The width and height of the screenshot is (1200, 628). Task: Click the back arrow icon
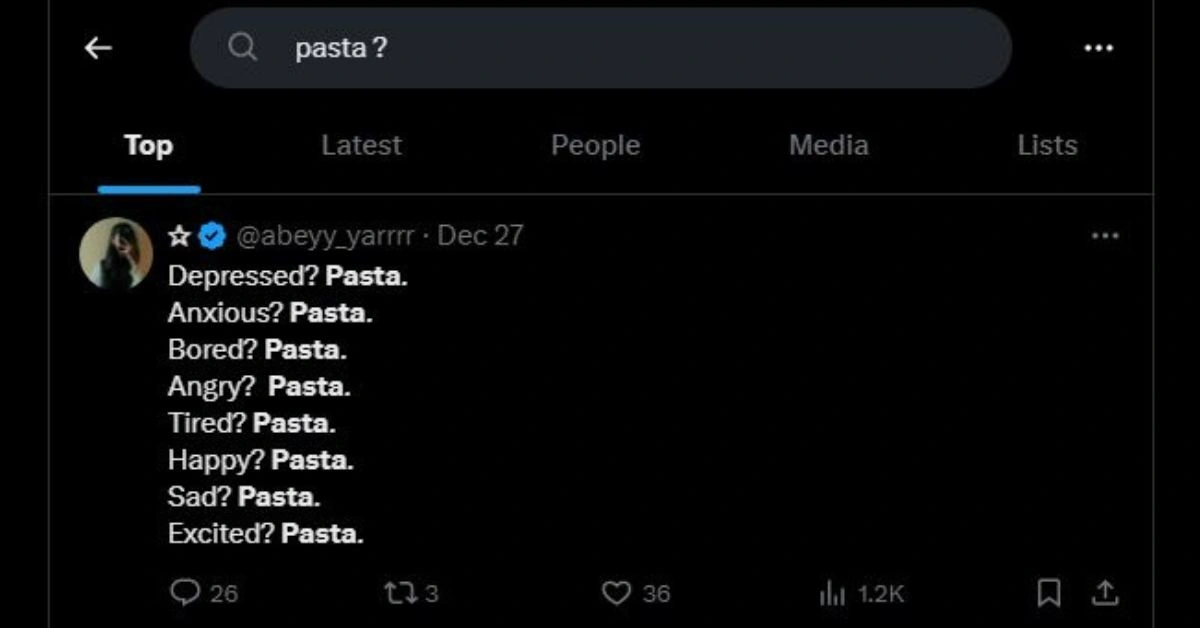point(98,48)
